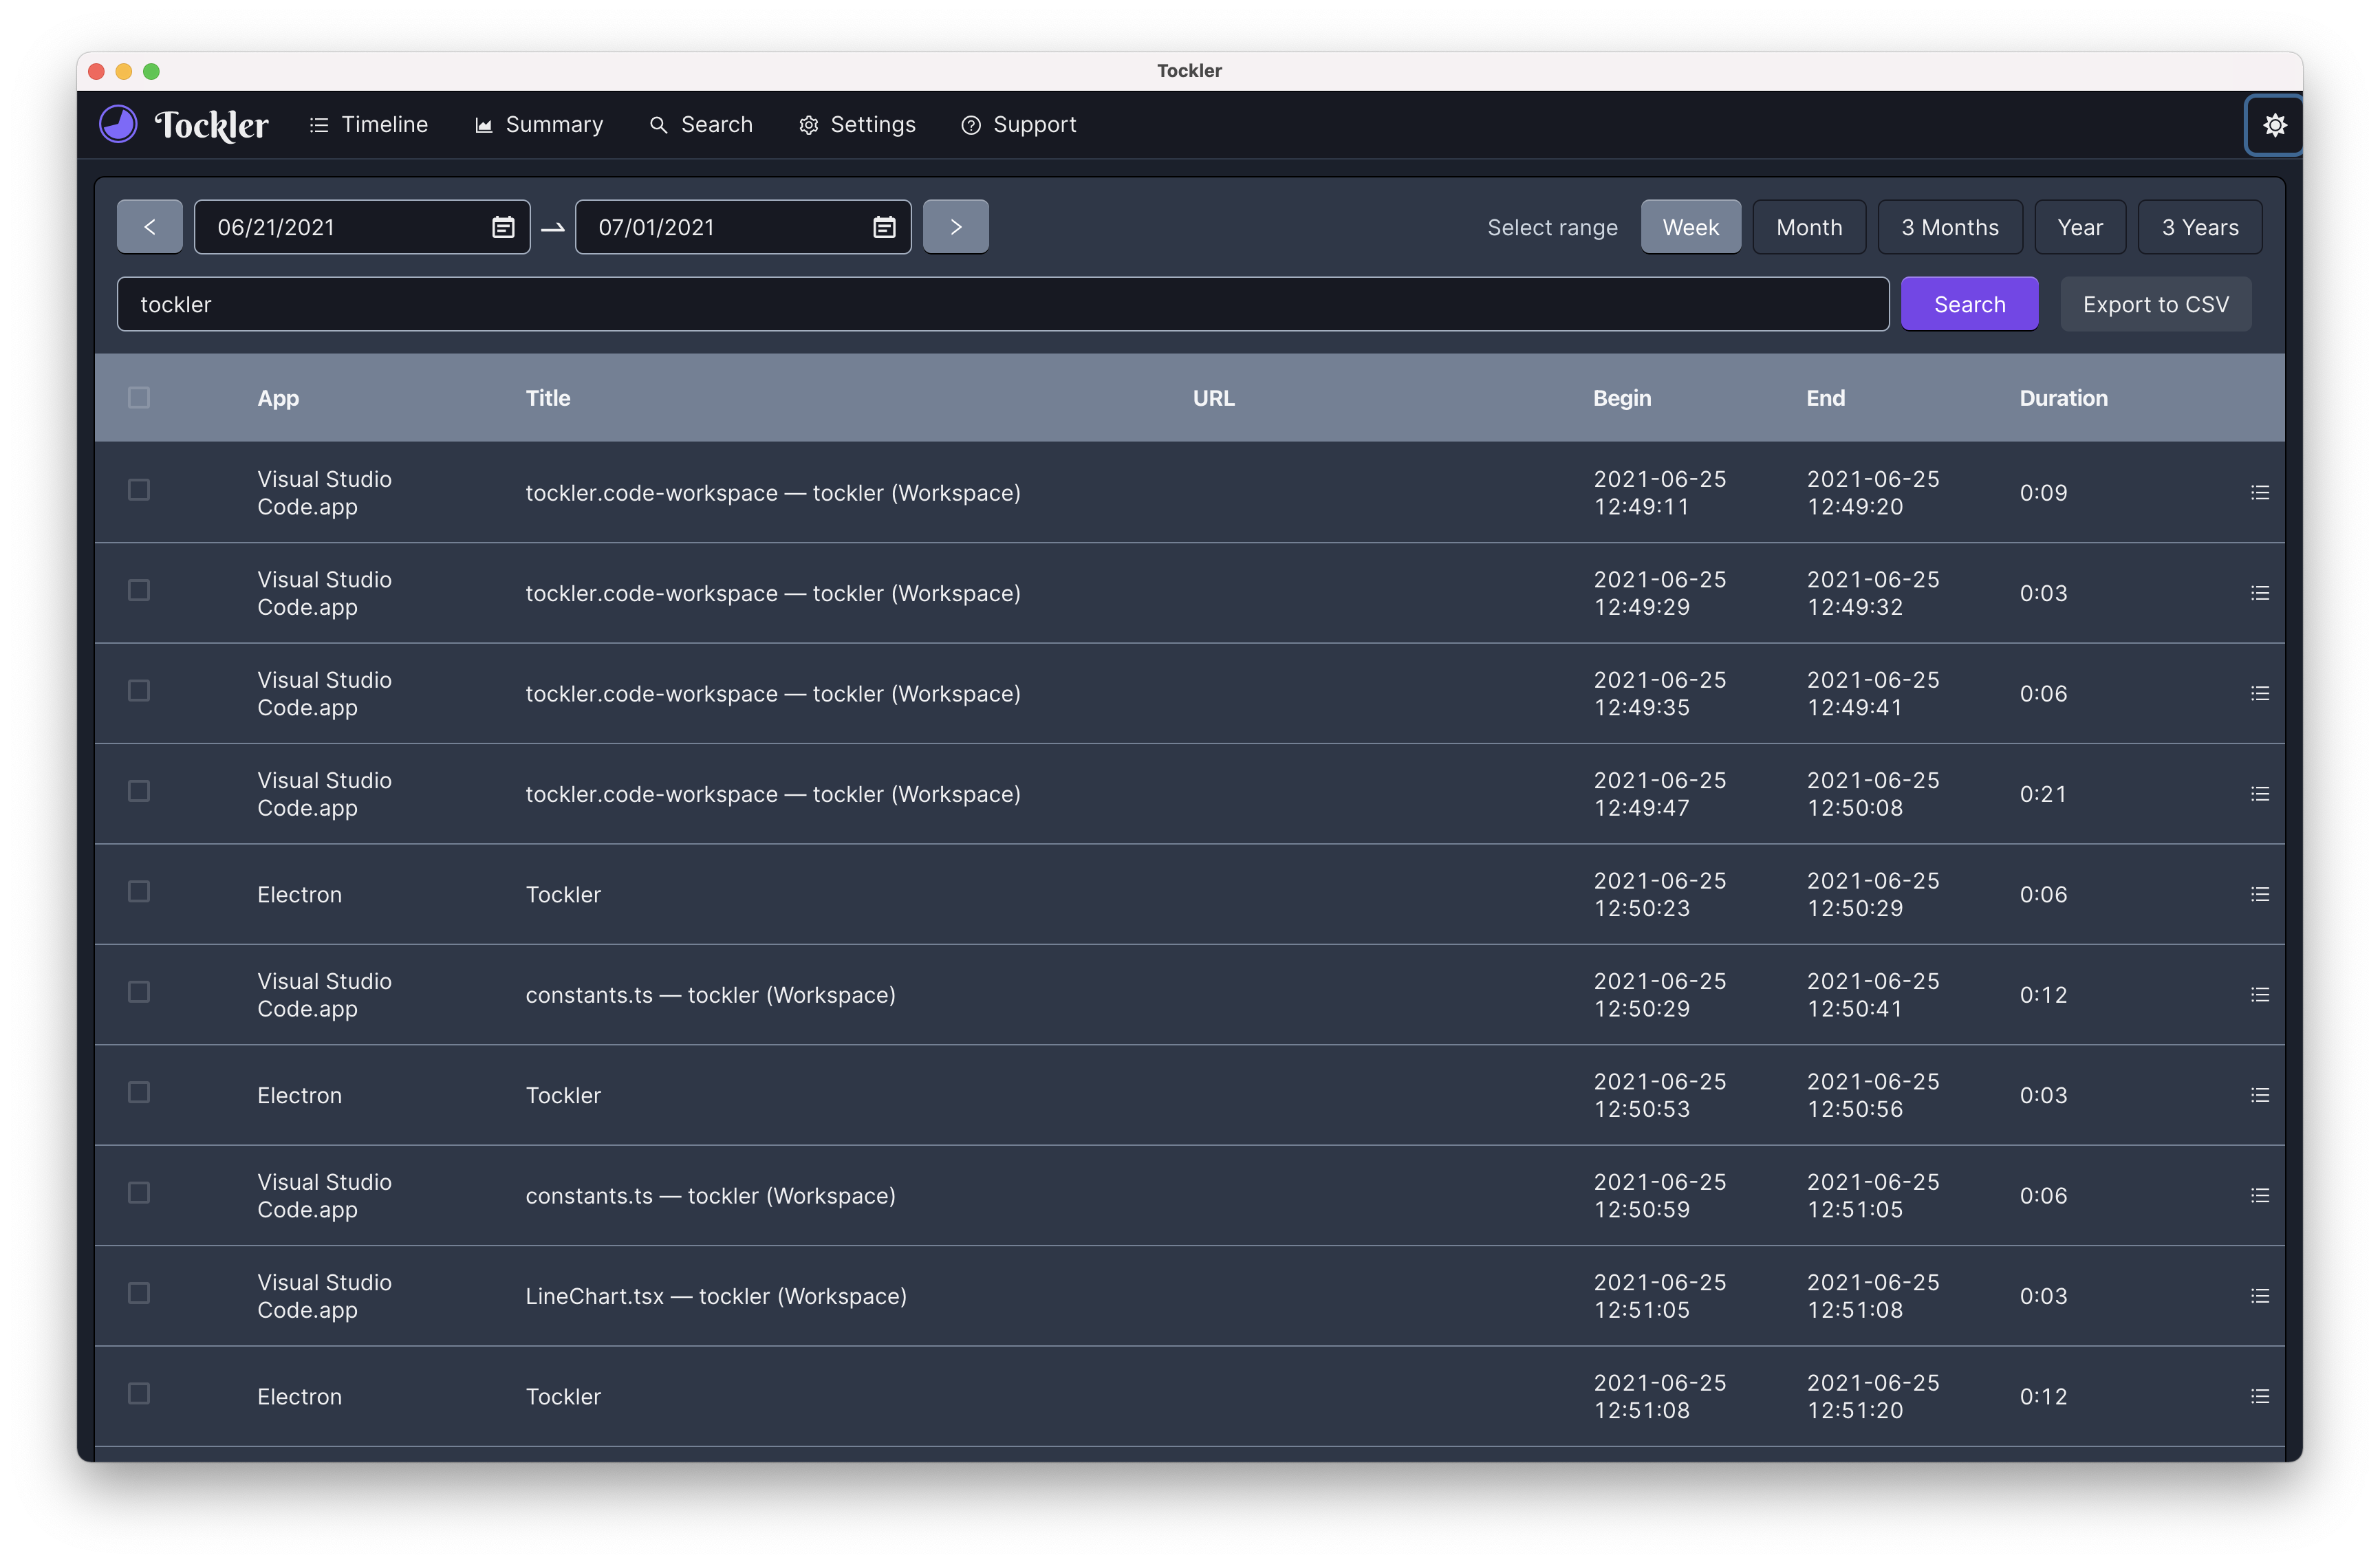Advance to next date range arrow

(x=955, y=227)
